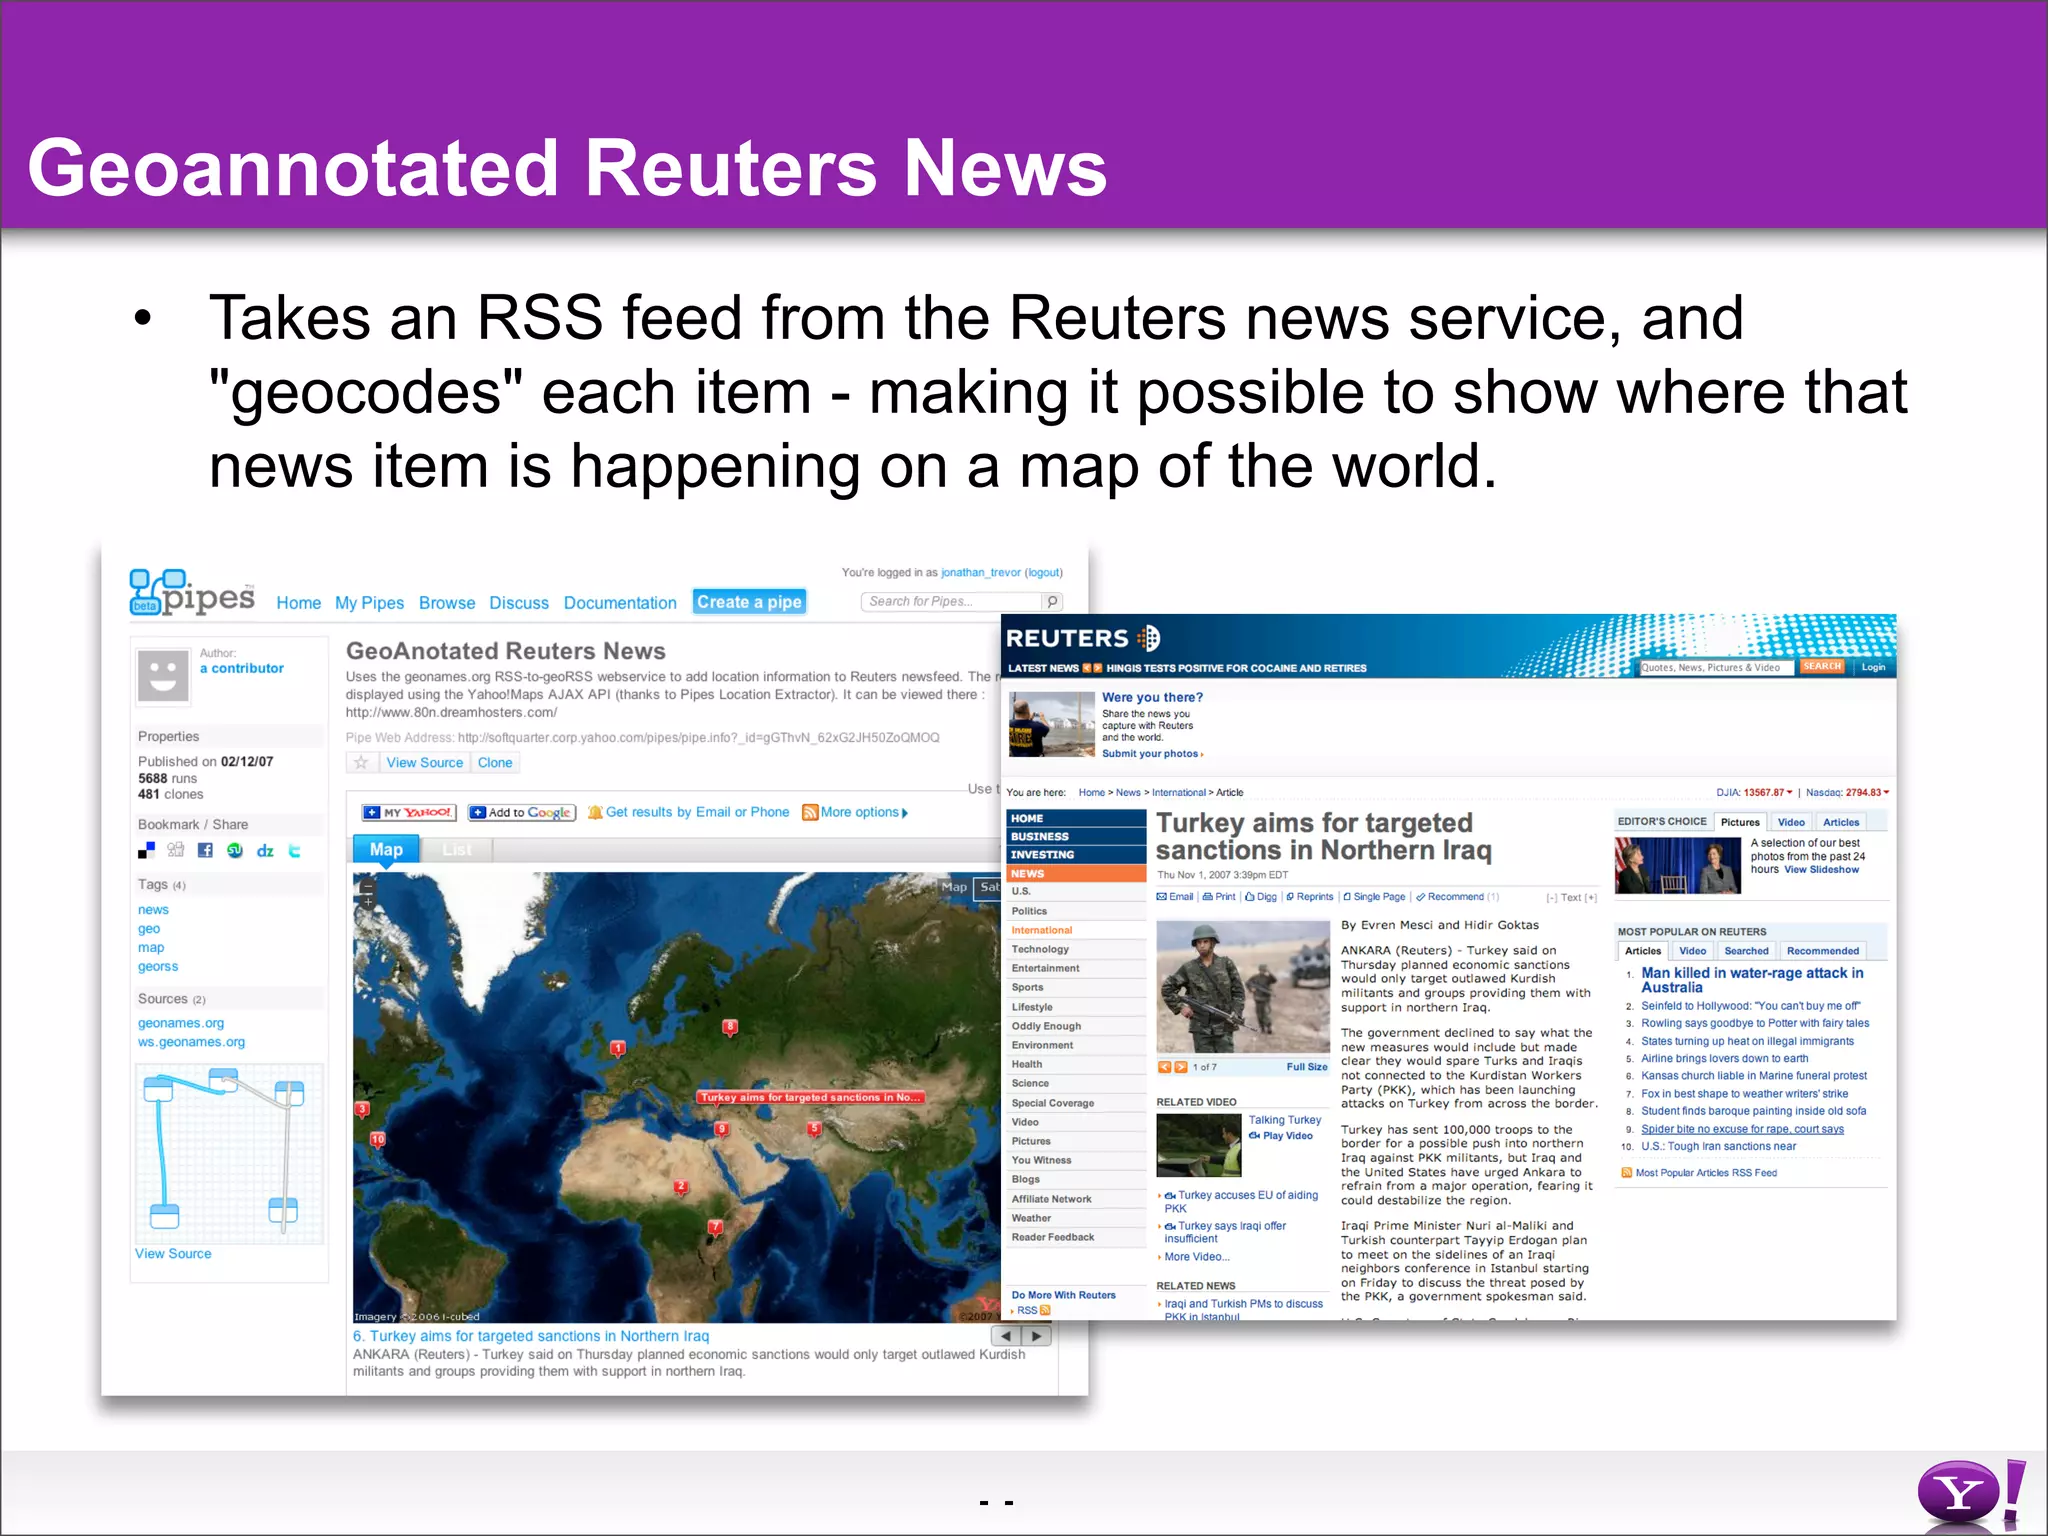Share pipe via Facebook icon
Viewport: 2048px width, 1536px height.
pos(205,850)
